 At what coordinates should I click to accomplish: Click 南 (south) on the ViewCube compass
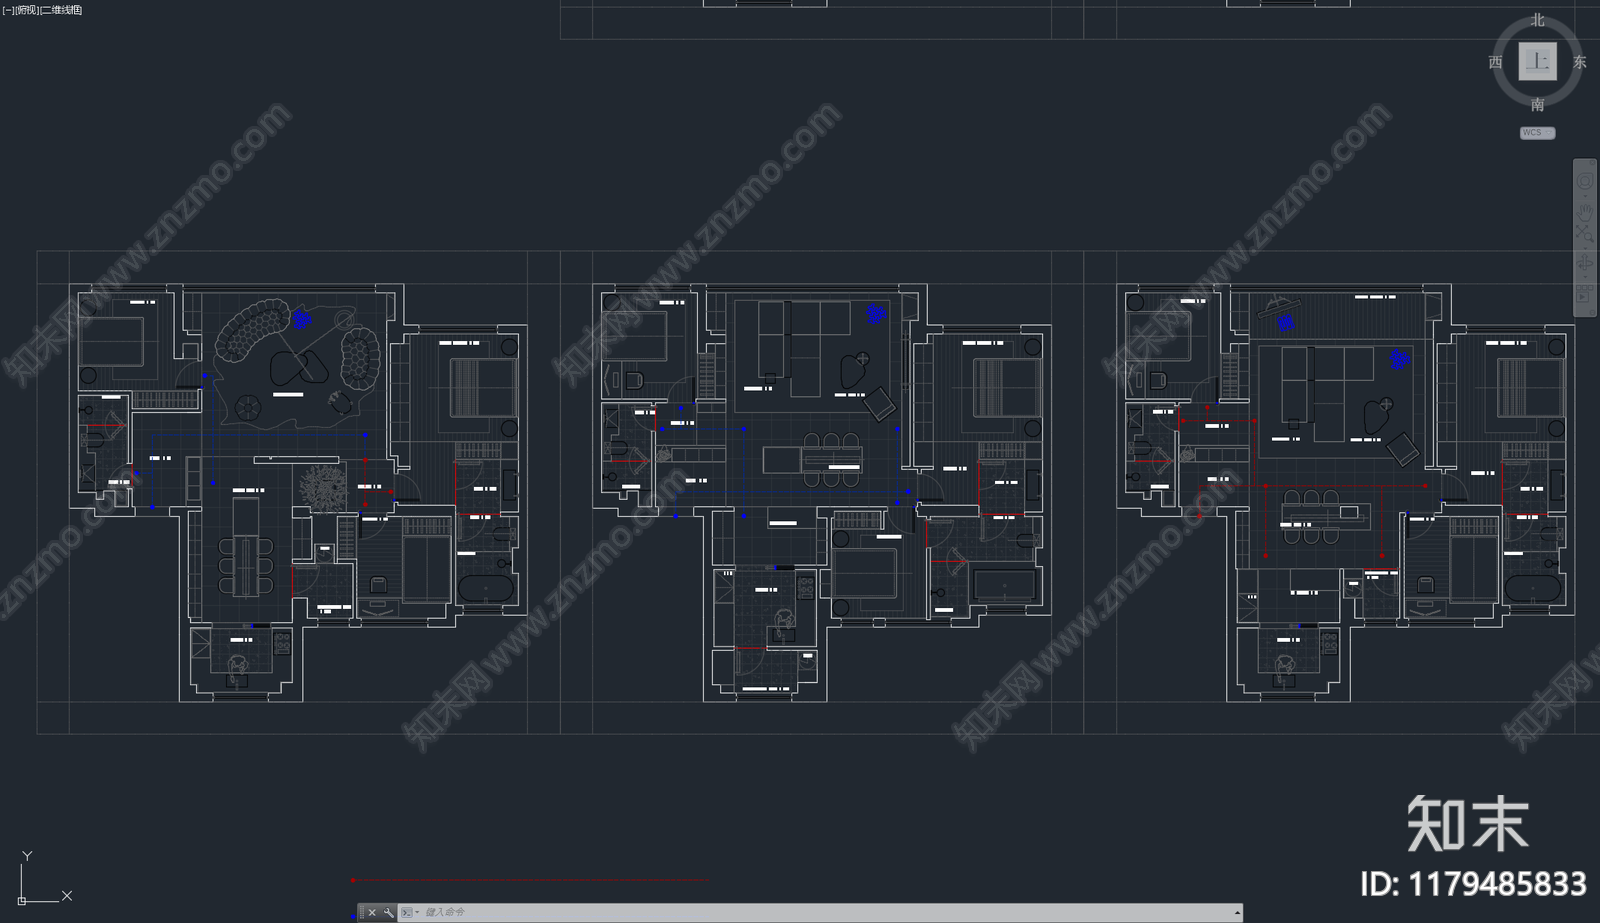(1538, 104)
